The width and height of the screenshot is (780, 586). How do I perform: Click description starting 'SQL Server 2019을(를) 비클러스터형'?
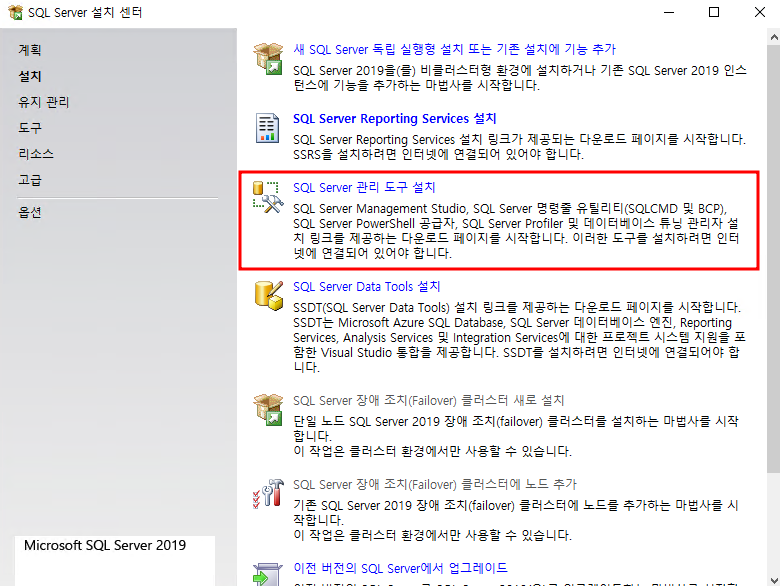(x=520, y=78)
